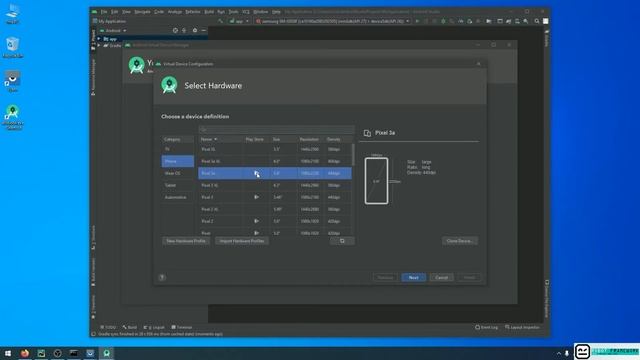Image resolution: width=640 pixels, height=360 pixels.
Task: Select the Pixel XL device row
Action: point(275,149)
